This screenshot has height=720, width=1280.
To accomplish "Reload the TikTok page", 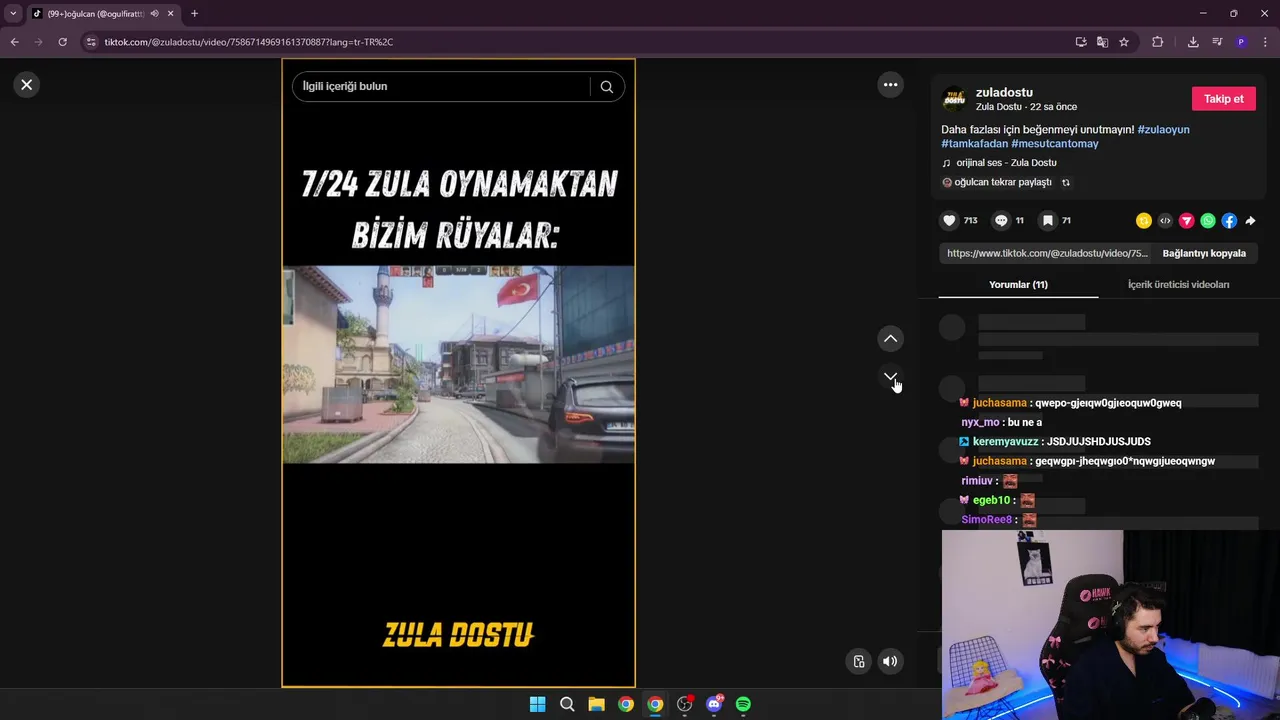I will (x=62, y=42).
